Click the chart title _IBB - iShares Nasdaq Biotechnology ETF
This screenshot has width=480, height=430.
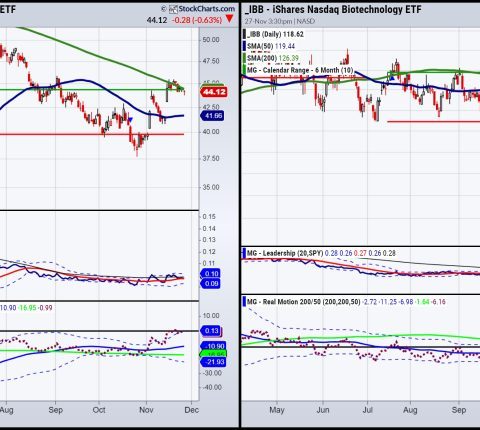coord(333,9)
